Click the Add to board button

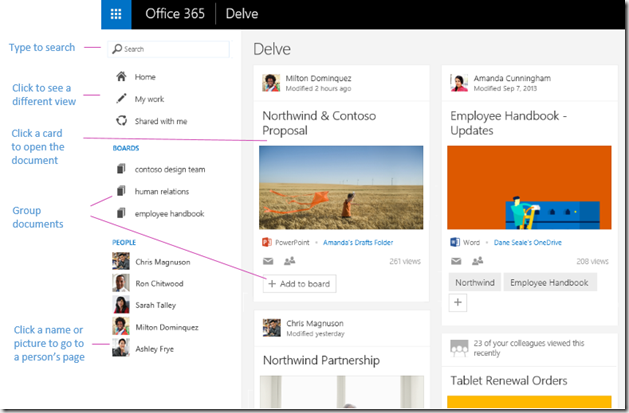(299, 284)
